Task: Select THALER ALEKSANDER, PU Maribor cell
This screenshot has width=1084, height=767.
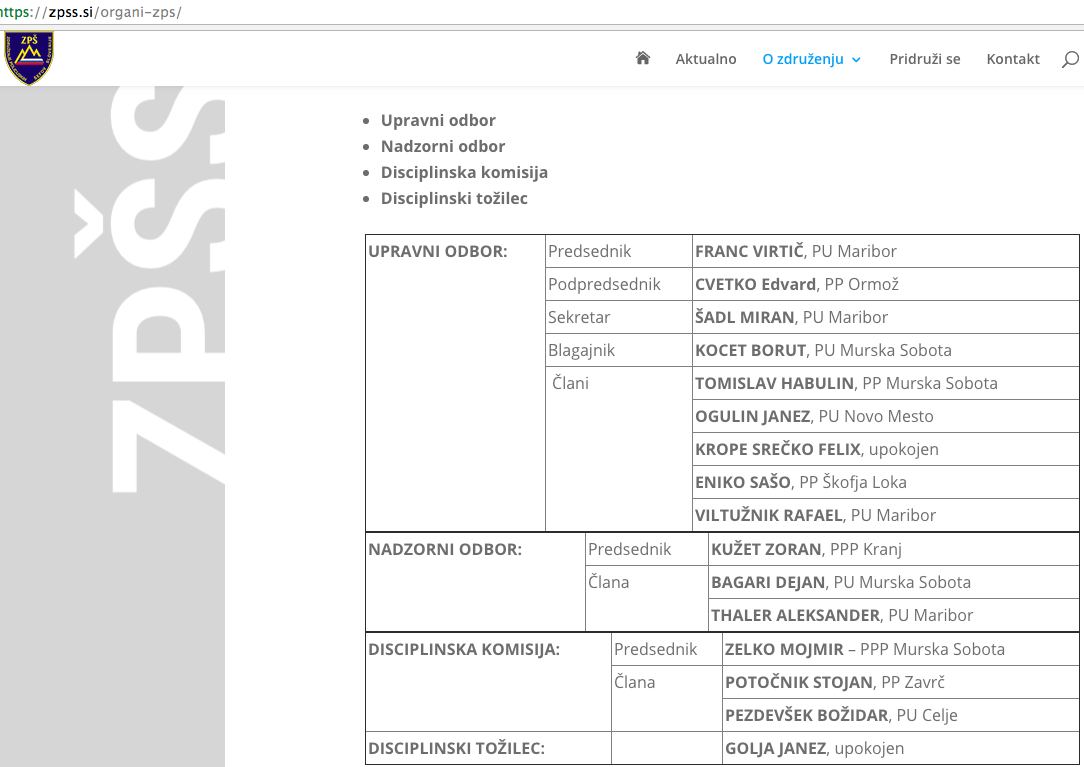Action: click(894, 615)
